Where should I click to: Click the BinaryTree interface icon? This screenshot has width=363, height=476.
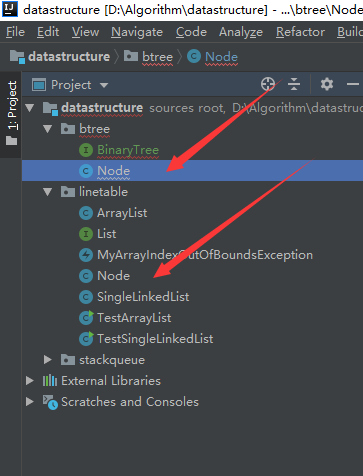point(86,150)
